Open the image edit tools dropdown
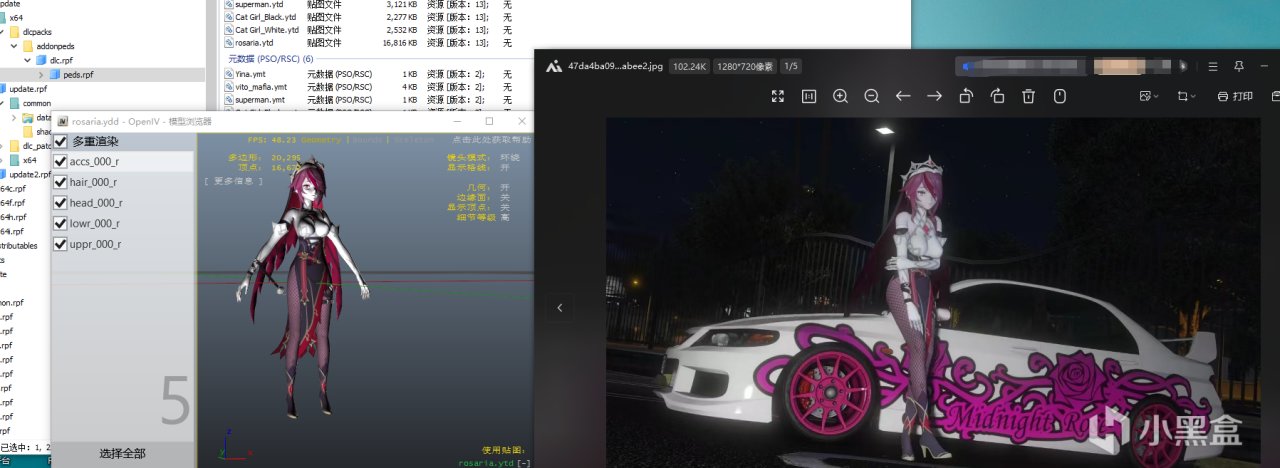 1149,96
